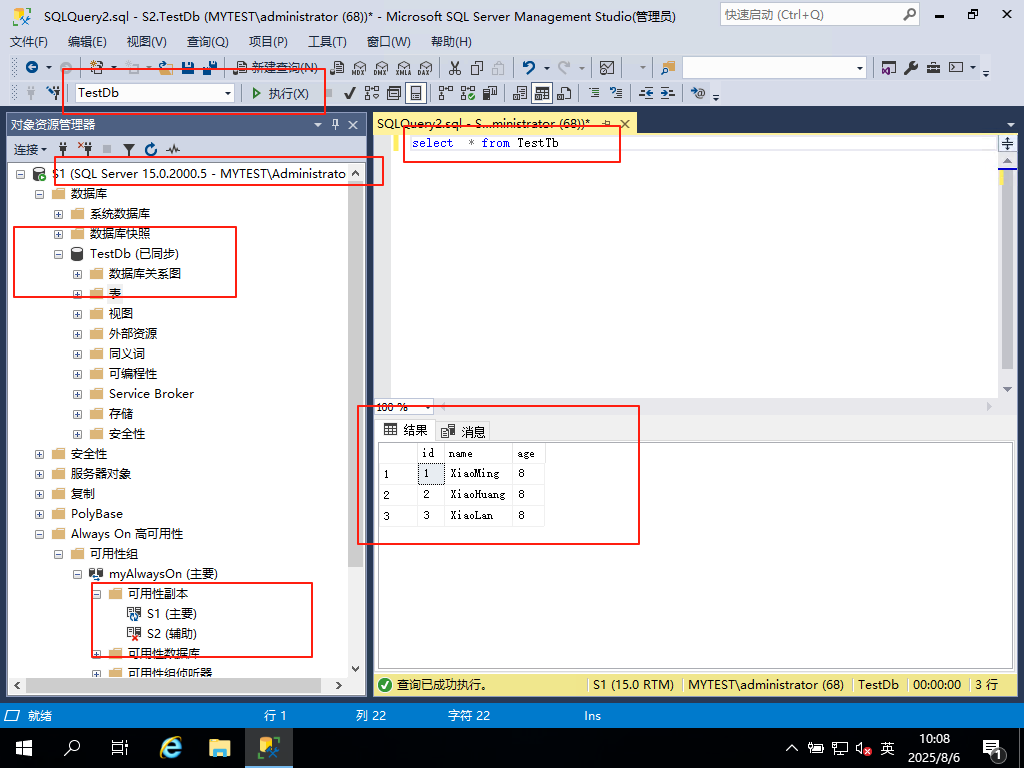The width and height of the screenshot is (1024, 768).
Task: Click the 执行(X) execute button
Action: click(281, 93)
